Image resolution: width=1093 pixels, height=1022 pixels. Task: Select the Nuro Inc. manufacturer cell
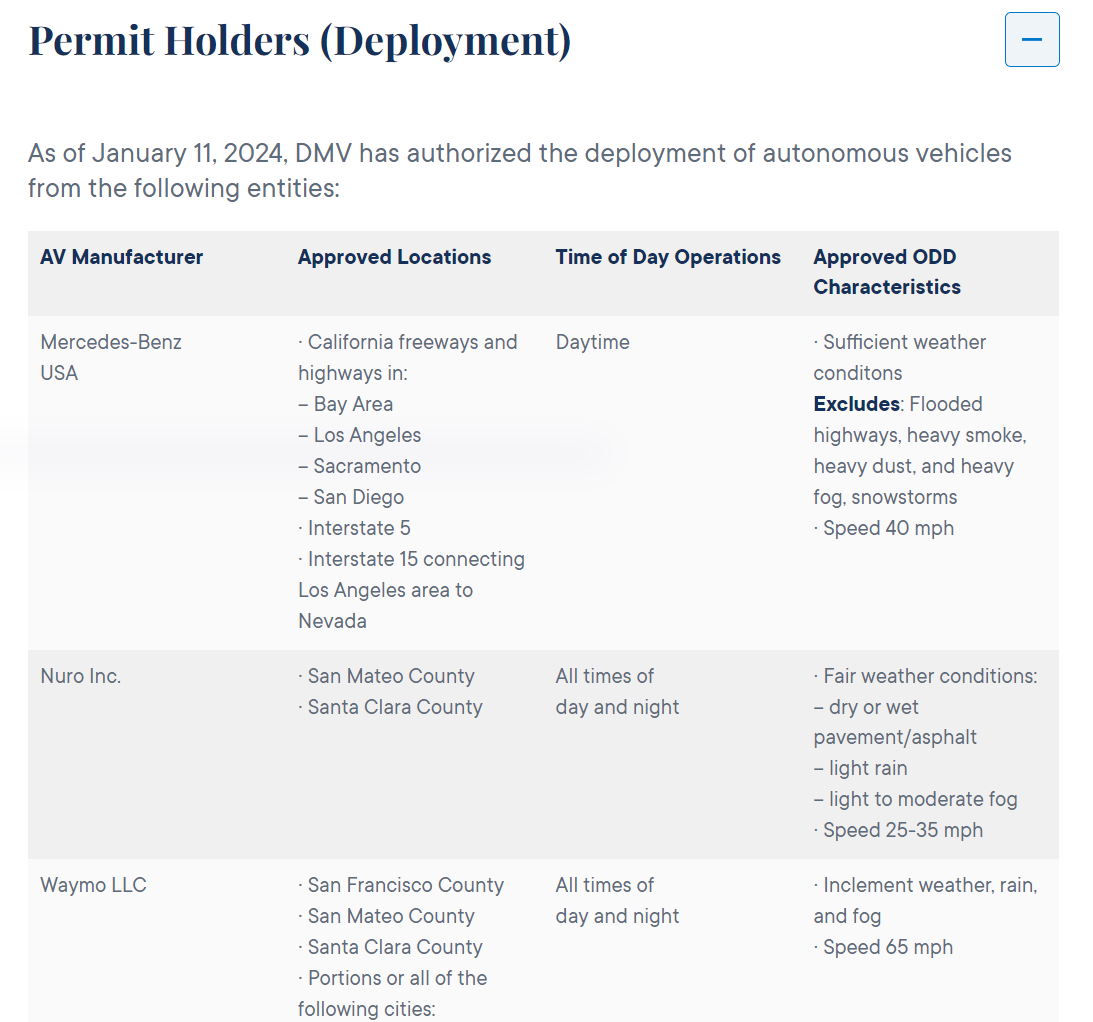pos(80,676)
